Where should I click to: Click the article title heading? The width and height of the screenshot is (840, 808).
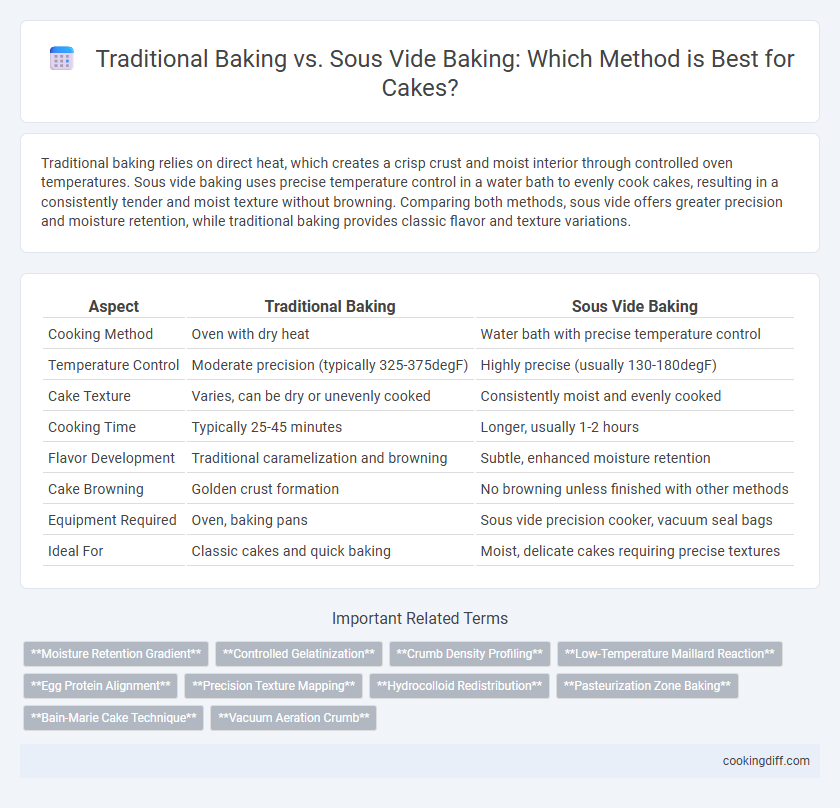tap(445, 73)
